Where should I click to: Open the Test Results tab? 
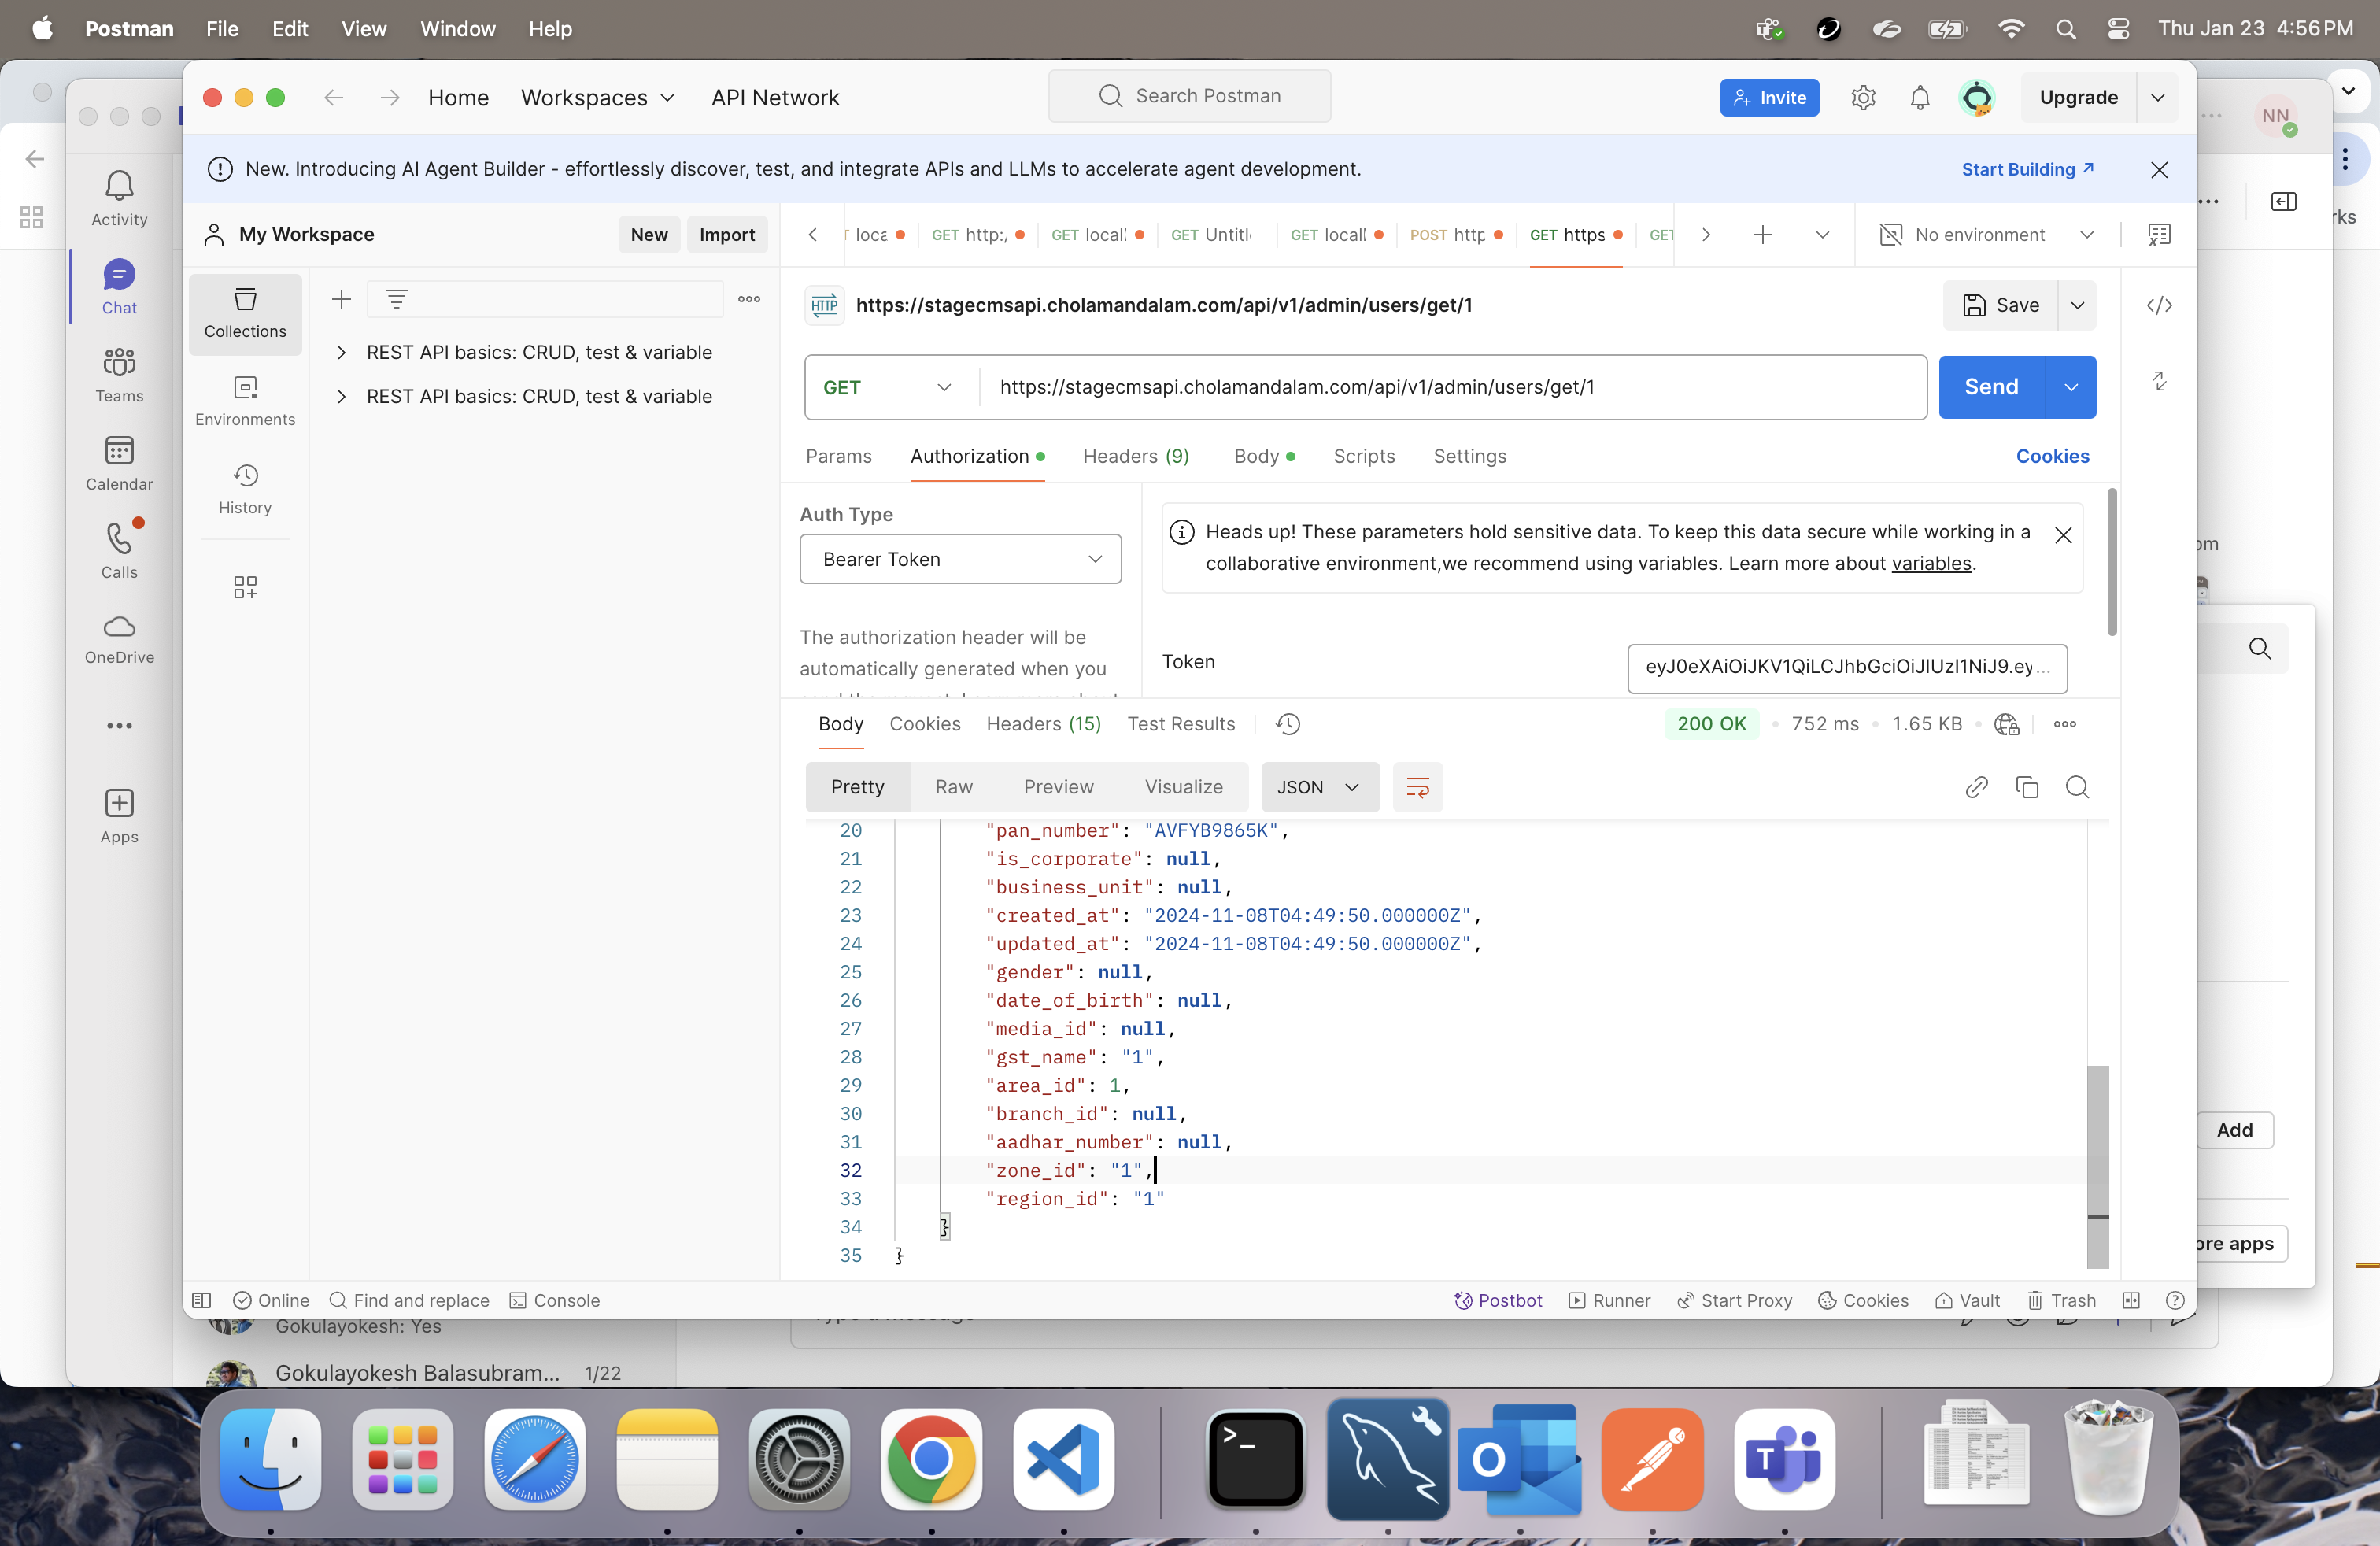(x=1181, y=724)
